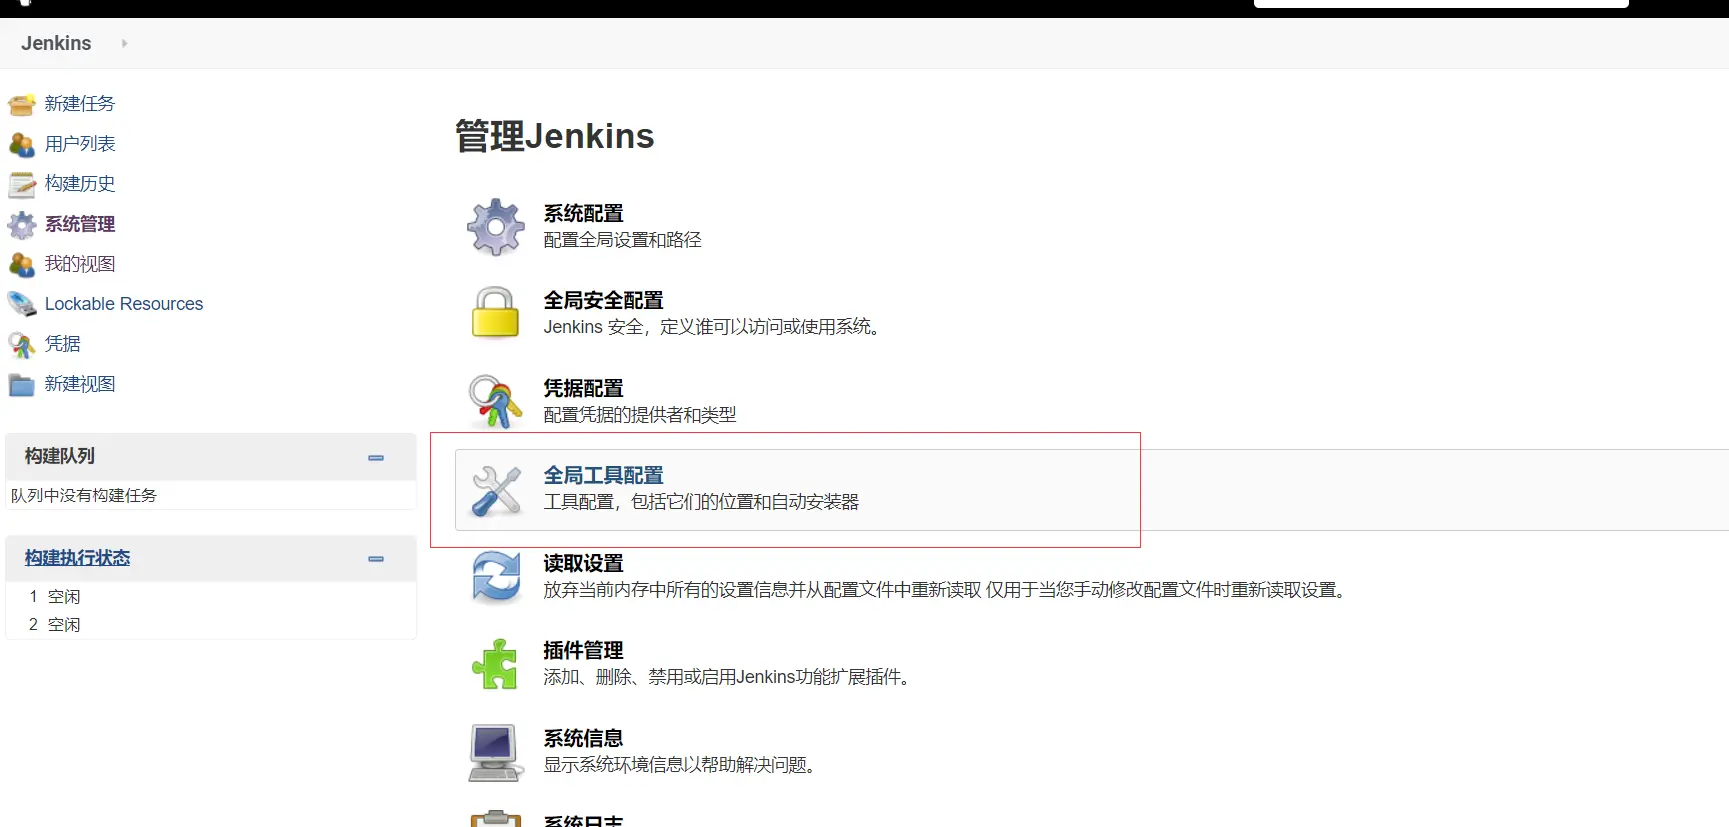Click description 配置凭据的提供者和类型

click(640, 414)
